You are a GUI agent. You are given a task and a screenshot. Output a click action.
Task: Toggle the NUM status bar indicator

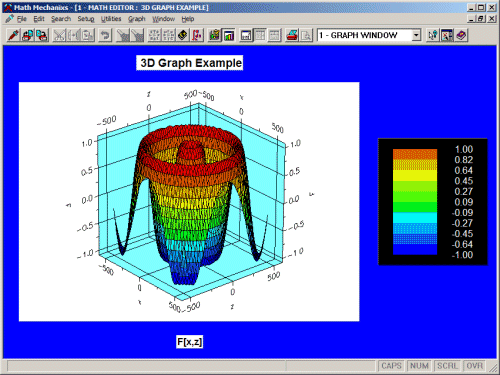pos(419,366)
